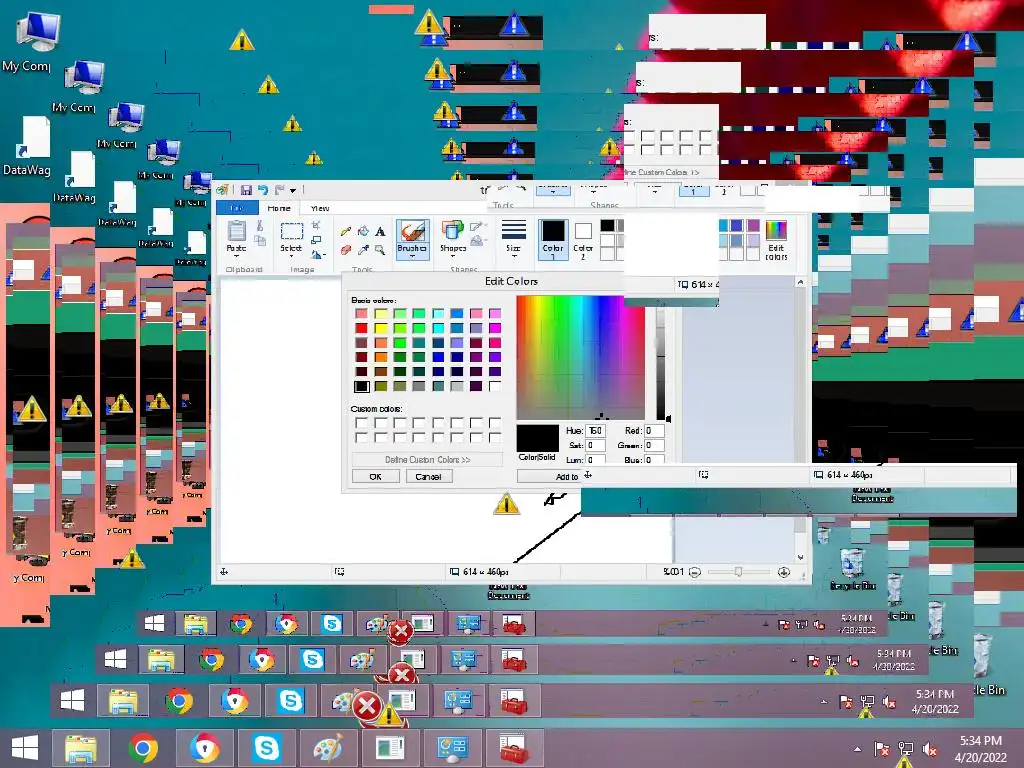The width and height of the screenshot is (1024, 768).
Task: Open Skype from the bottom taskbar
Action: tap(266, 748)
